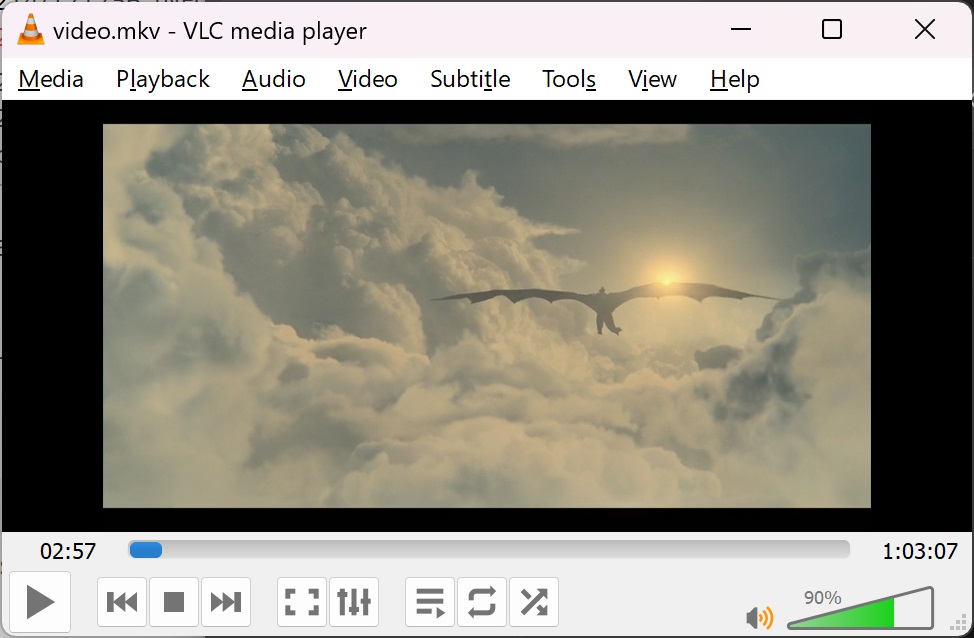Open the Help menu
The image size is (974, 638).
coord(735,80)
